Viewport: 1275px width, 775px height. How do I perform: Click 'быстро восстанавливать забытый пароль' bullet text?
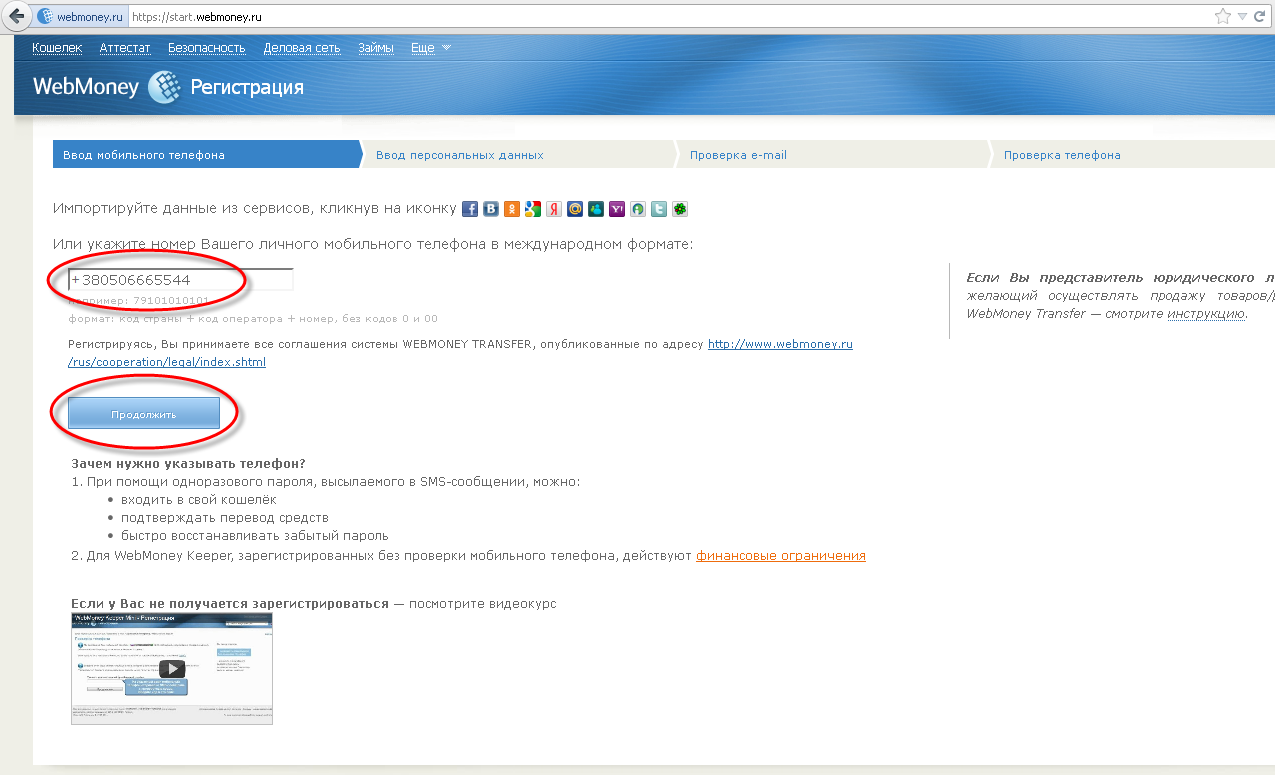point(255,536)
